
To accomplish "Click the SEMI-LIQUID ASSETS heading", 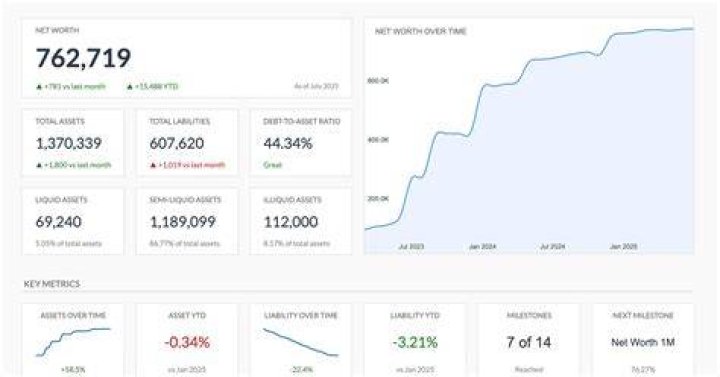I will (185, 200).
